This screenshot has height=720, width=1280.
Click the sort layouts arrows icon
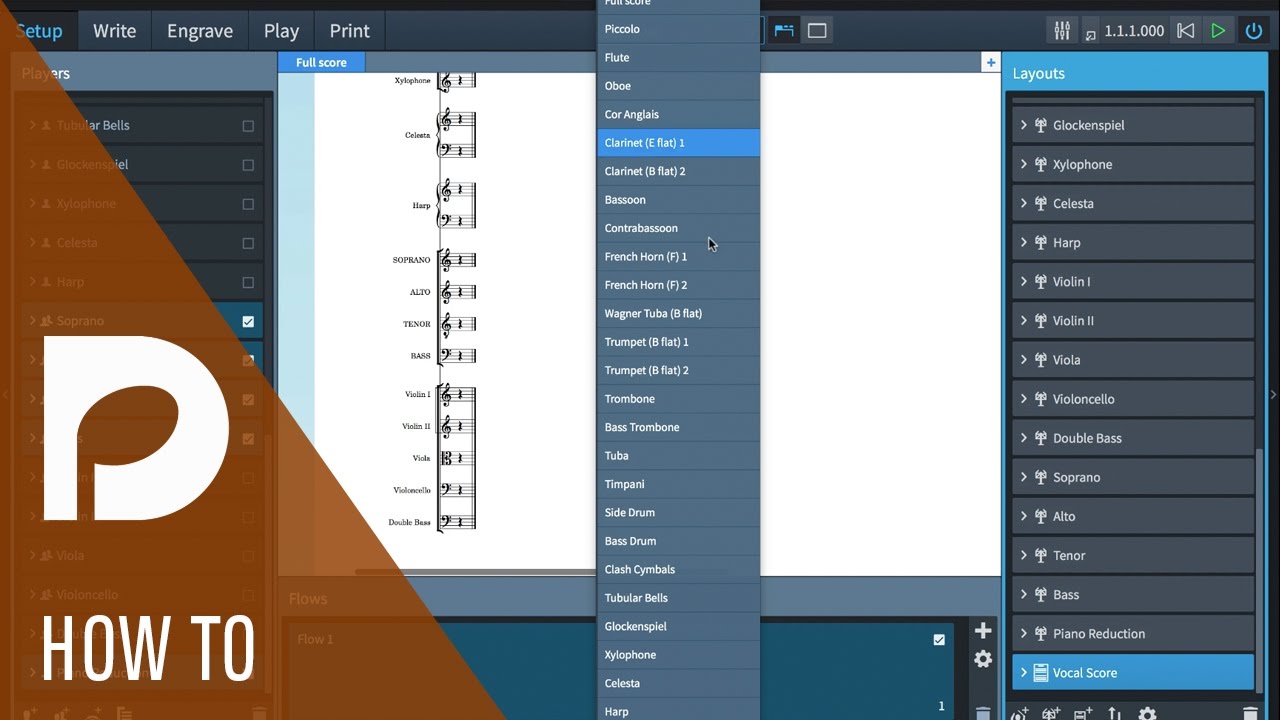pyautogui.click(x=1115, y=714)
